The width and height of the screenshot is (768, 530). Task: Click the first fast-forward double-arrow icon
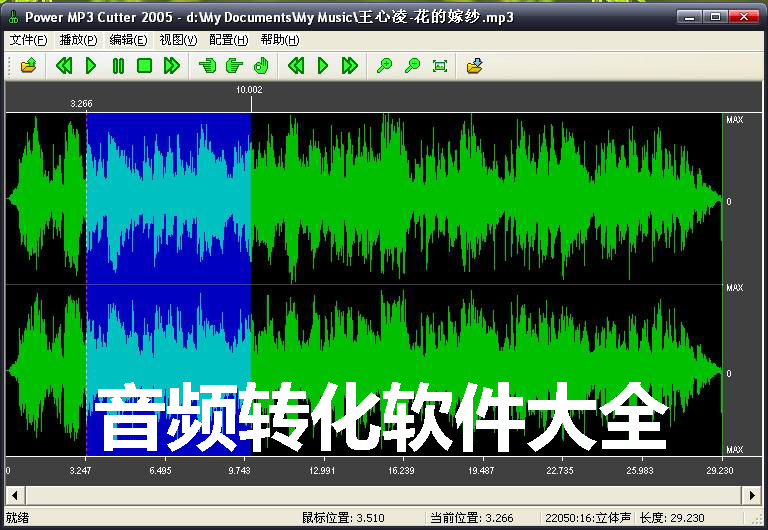tap(171, 65)
